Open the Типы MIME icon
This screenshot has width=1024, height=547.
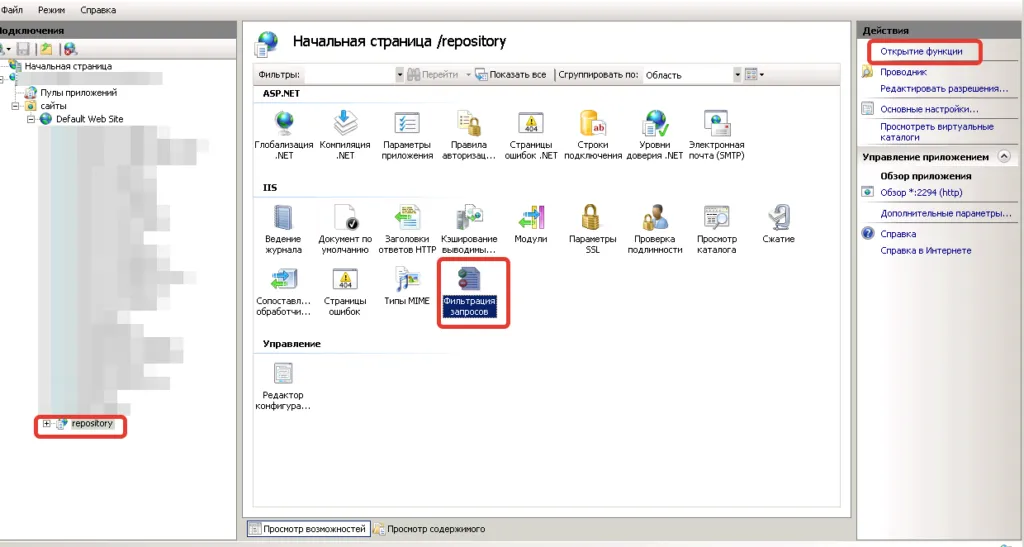click(x=407, y=280)
